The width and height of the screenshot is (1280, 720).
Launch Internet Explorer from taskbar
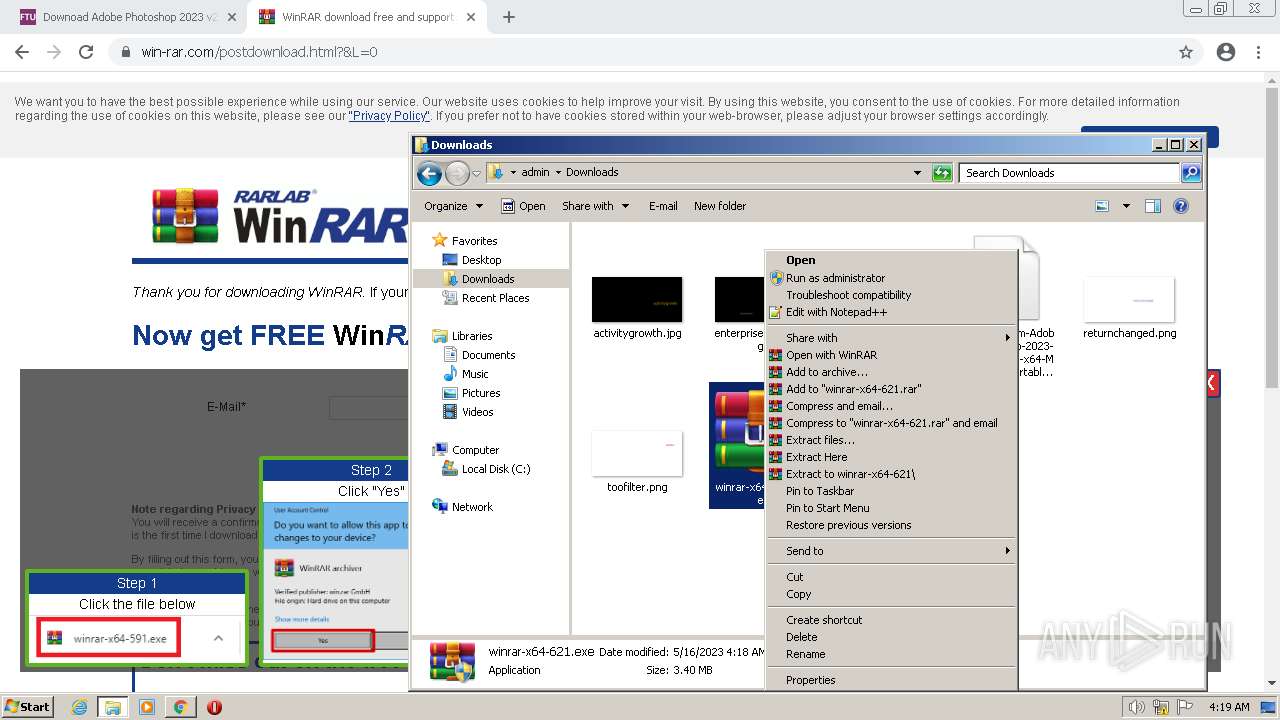[79, 707]
